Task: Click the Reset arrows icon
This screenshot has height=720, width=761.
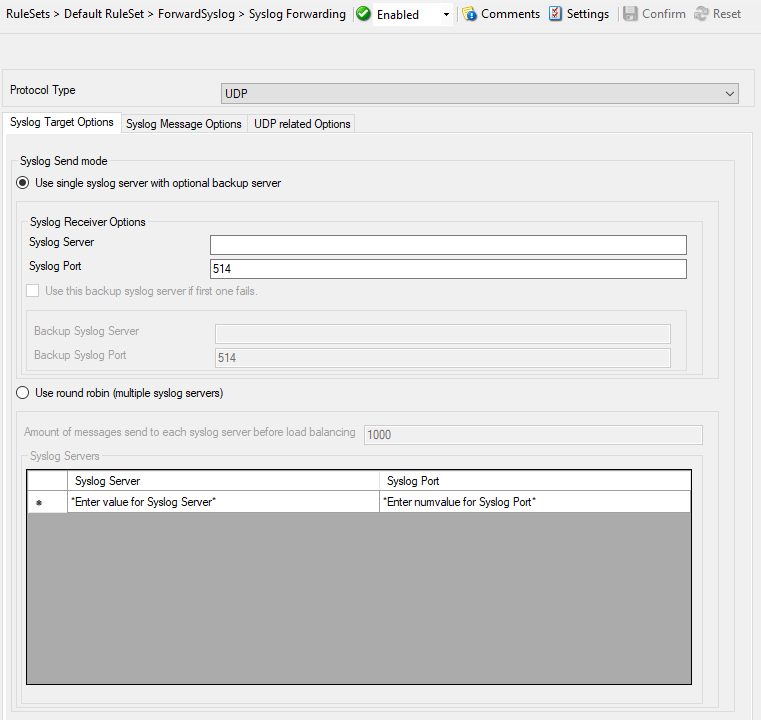Action: tap(701, 14)
